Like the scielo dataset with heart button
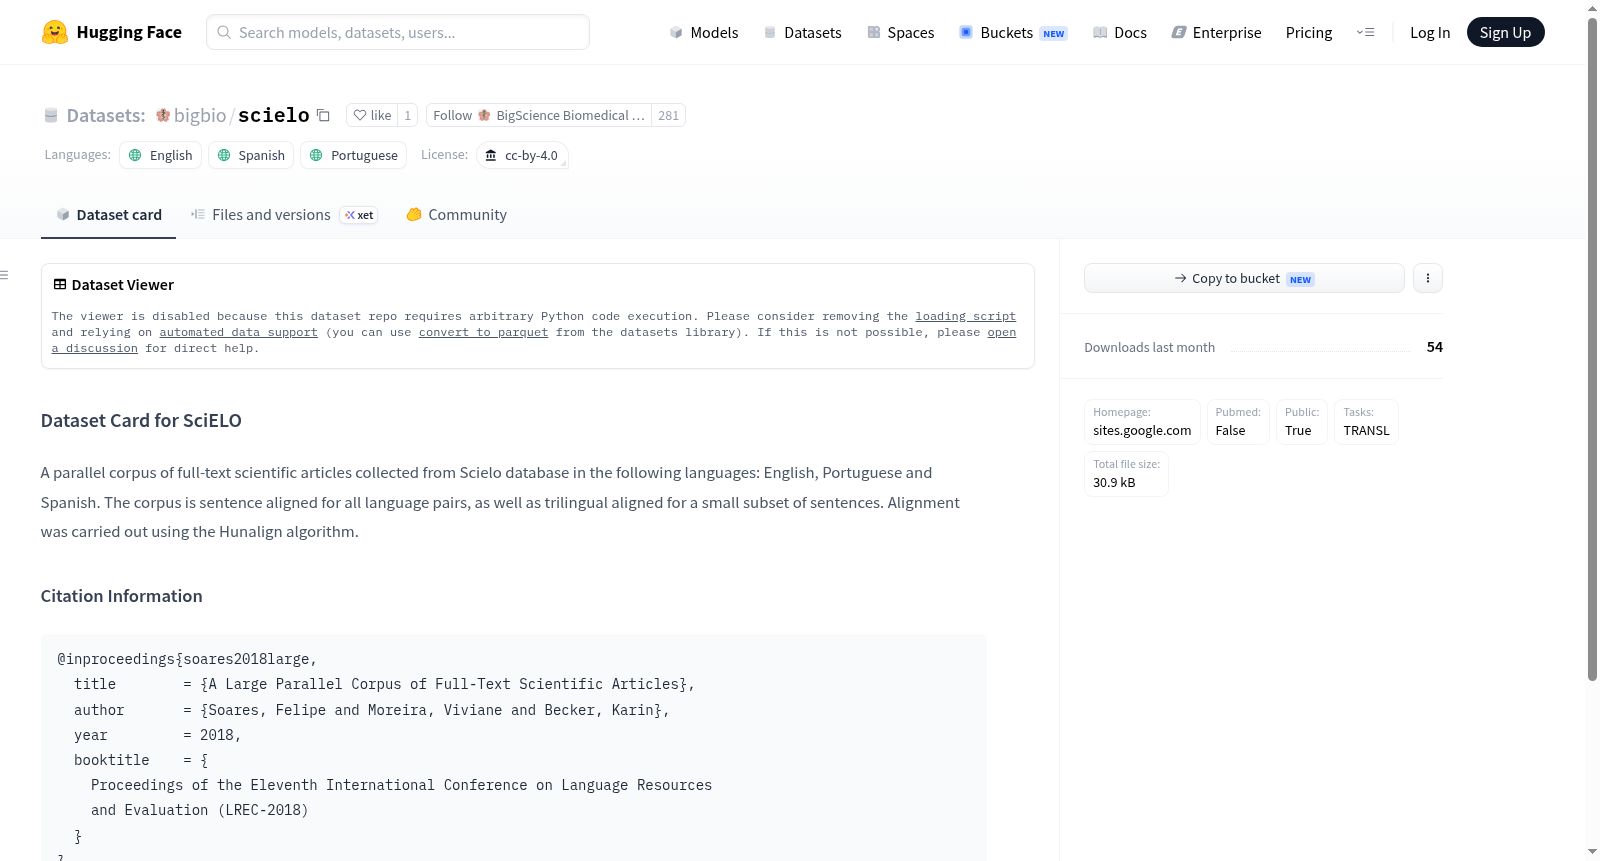Image resolution: width=1600 pixels, height=861 pixels. point(372,115)
